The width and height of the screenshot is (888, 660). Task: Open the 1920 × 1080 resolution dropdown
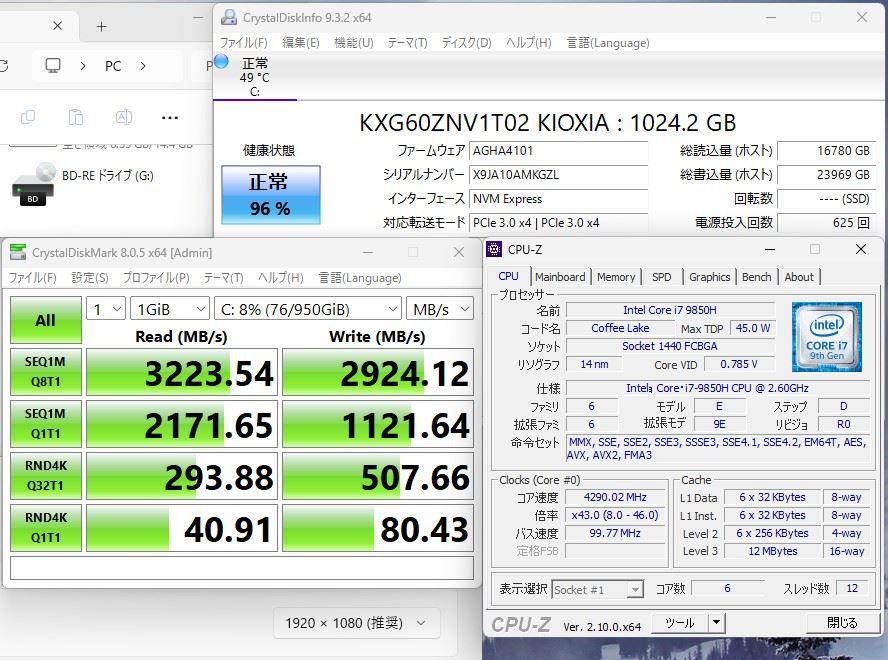(x=356, y=623)
